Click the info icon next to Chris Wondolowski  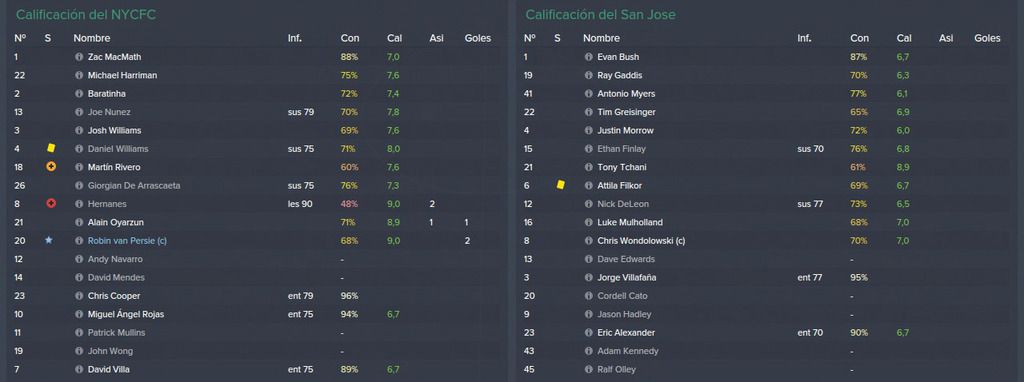click(x=588, y=240)
